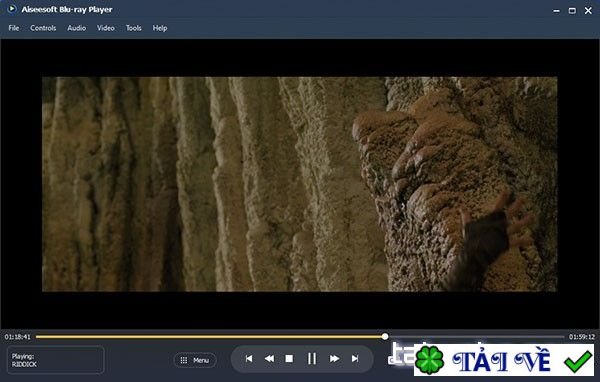The width and height of the screenshot is (600, 382).
Task: Maximize the Blu-ray Player window
Action: [572, 11]
